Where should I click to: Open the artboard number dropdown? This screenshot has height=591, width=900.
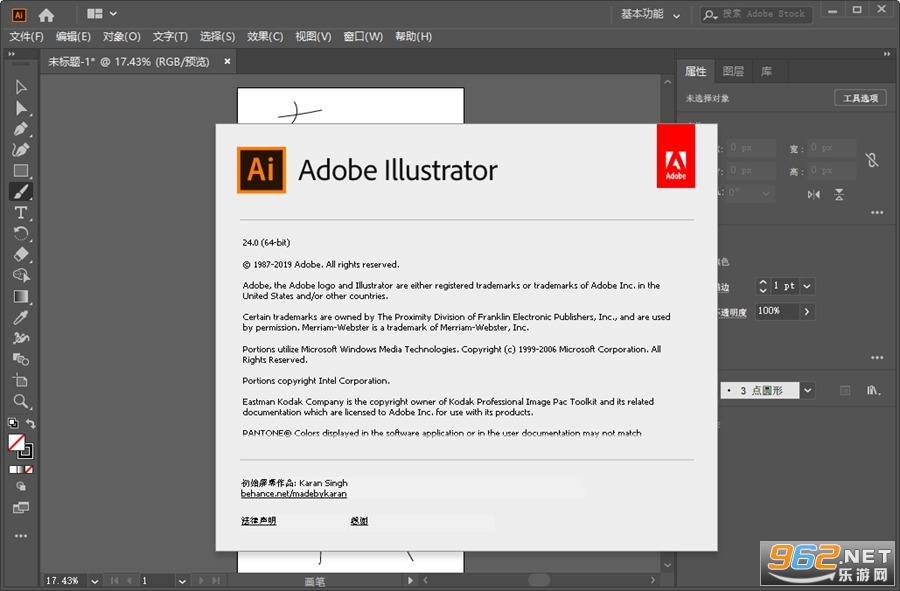[x=182, y=581]
